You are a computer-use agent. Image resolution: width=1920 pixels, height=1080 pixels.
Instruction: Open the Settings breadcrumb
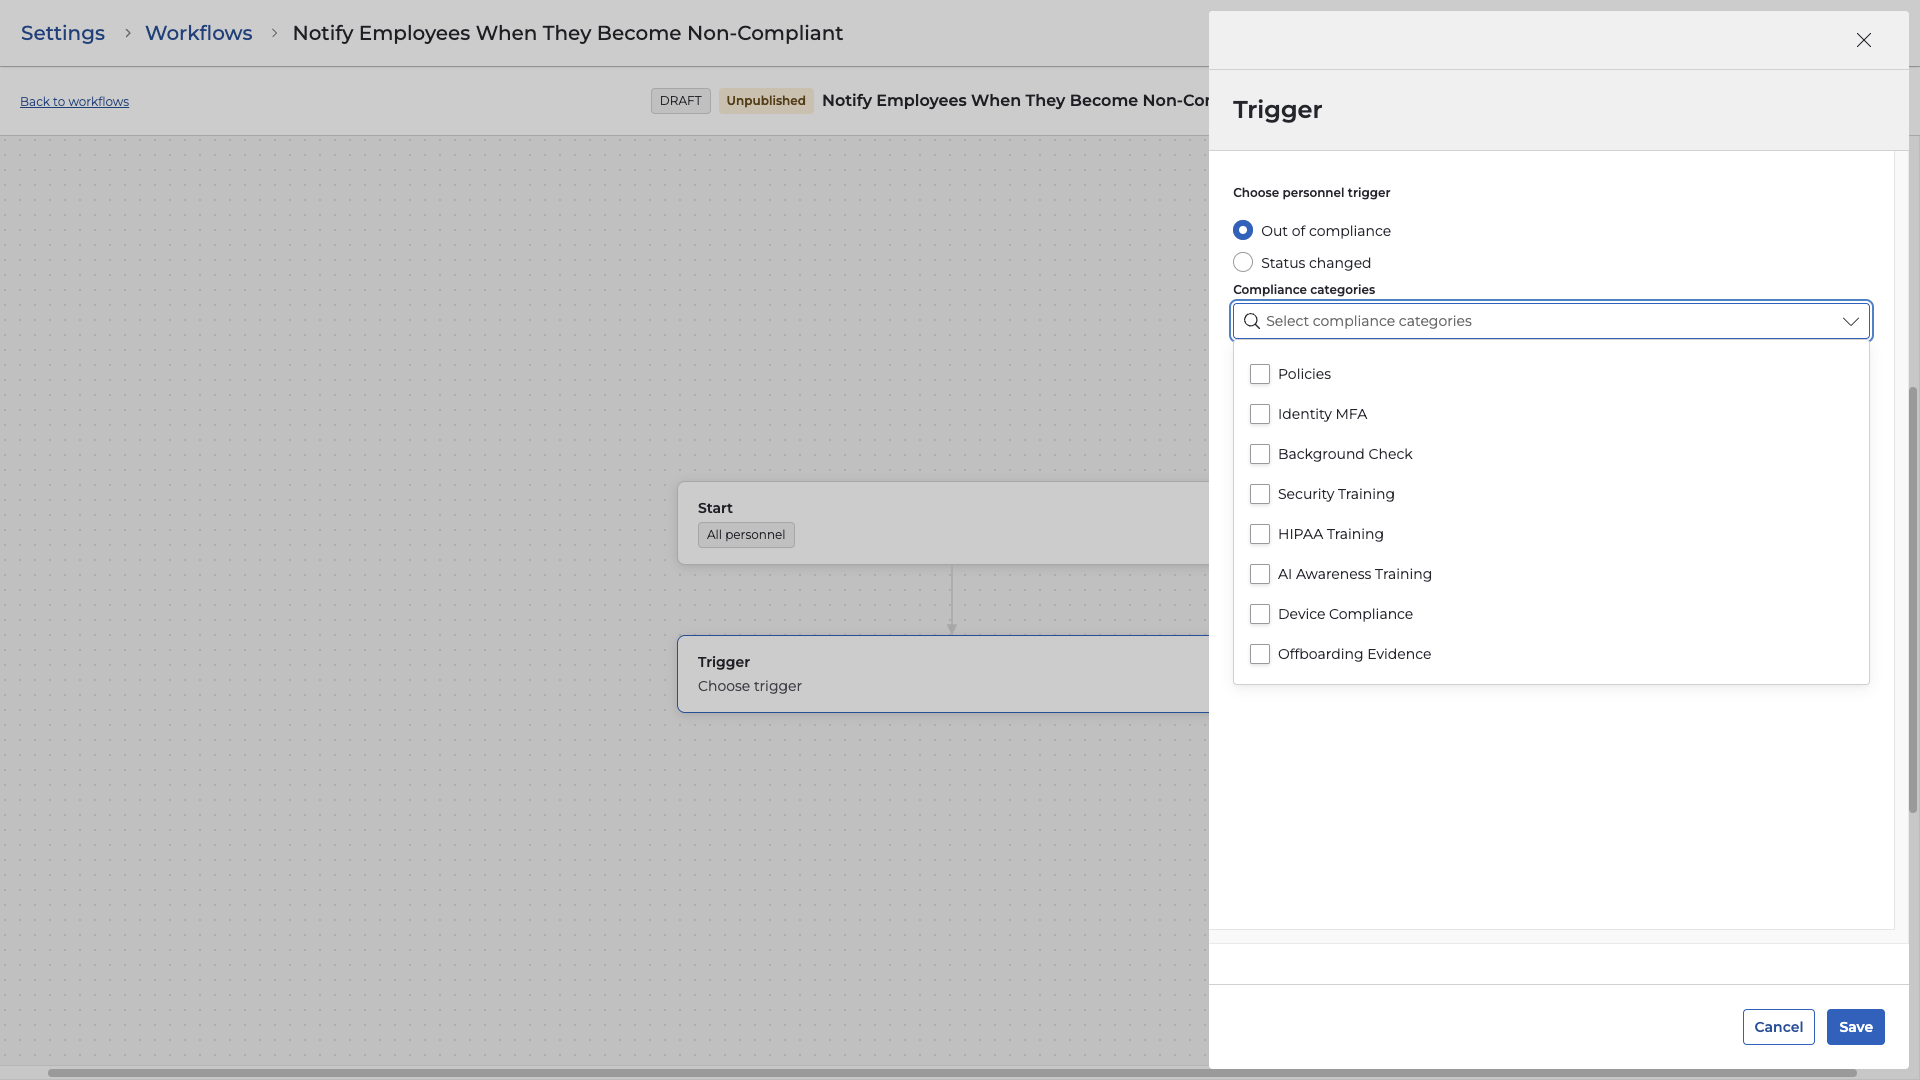(x=63, y=33)
